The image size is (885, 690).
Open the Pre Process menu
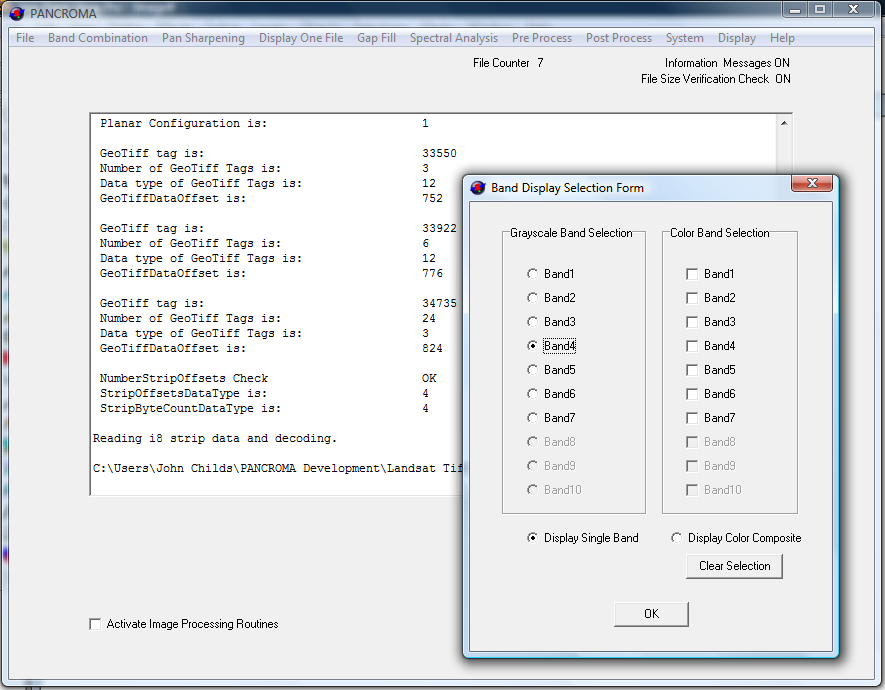point(542,38)
